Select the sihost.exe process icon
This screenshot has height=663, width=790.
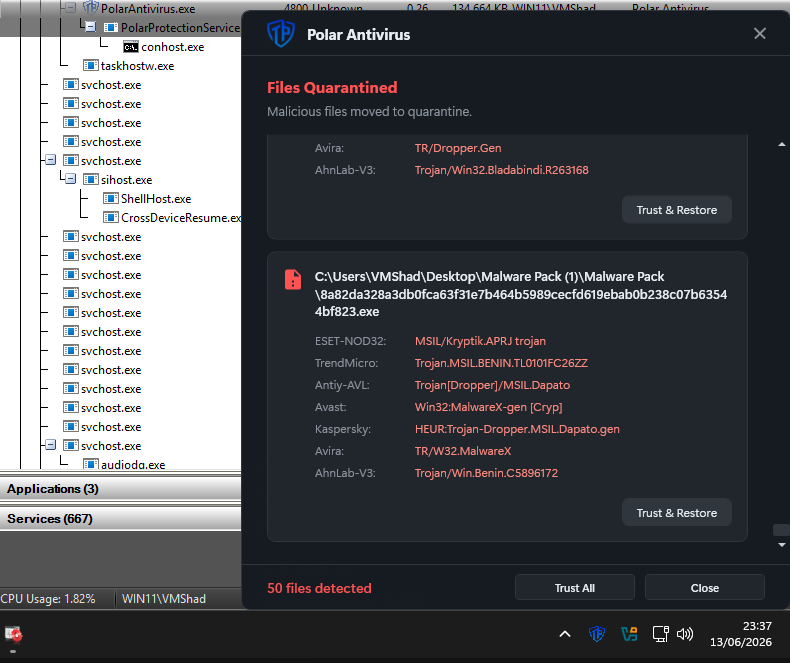90,179
